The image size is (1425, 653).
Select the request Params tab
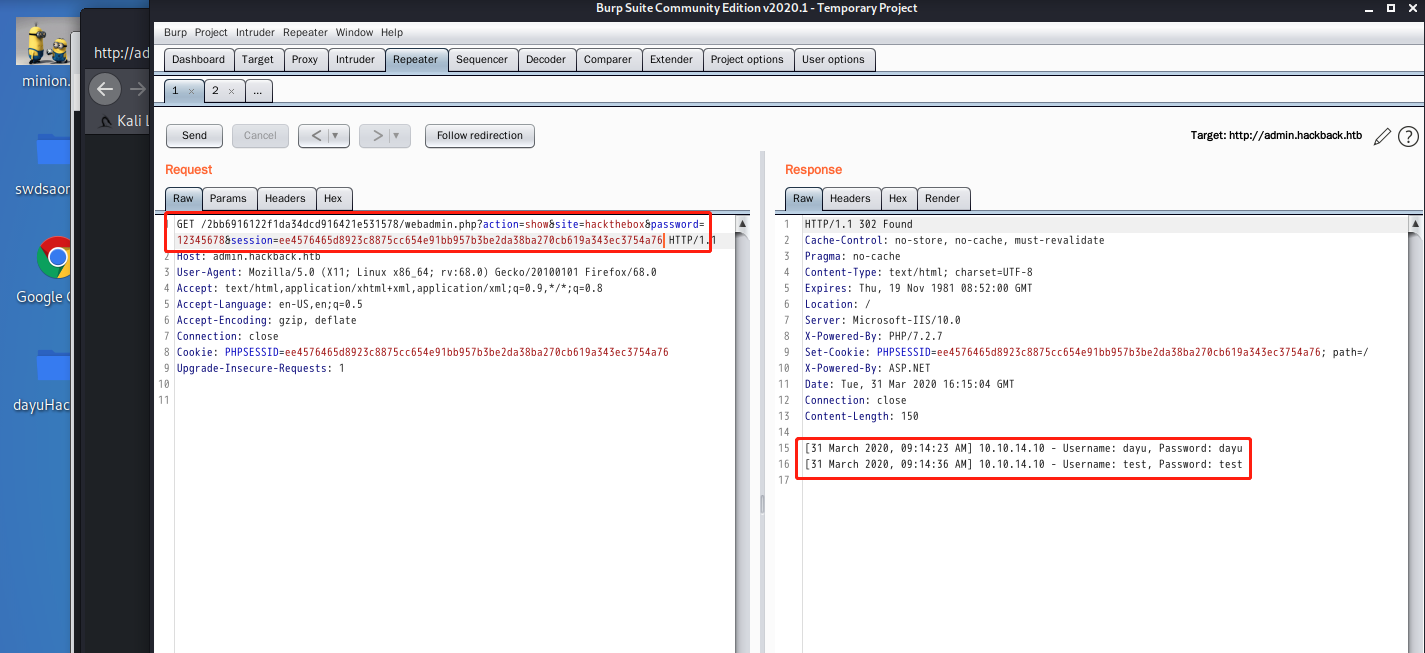point(228,199)
